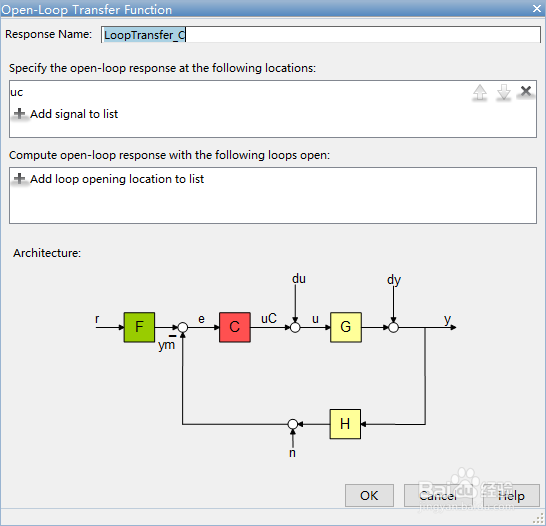Click the red C controller block

tap(235, 327)
